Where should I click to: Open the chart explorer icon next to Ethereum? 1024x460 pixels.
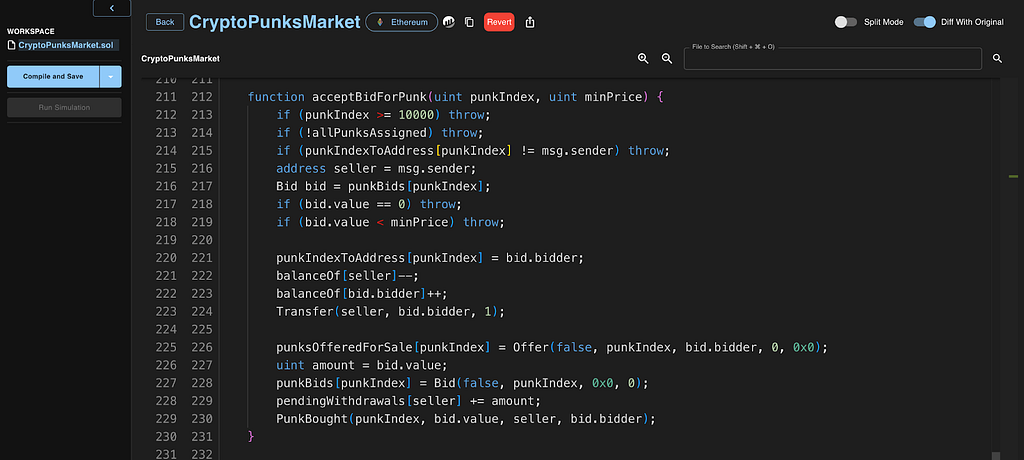click(449, 22)
